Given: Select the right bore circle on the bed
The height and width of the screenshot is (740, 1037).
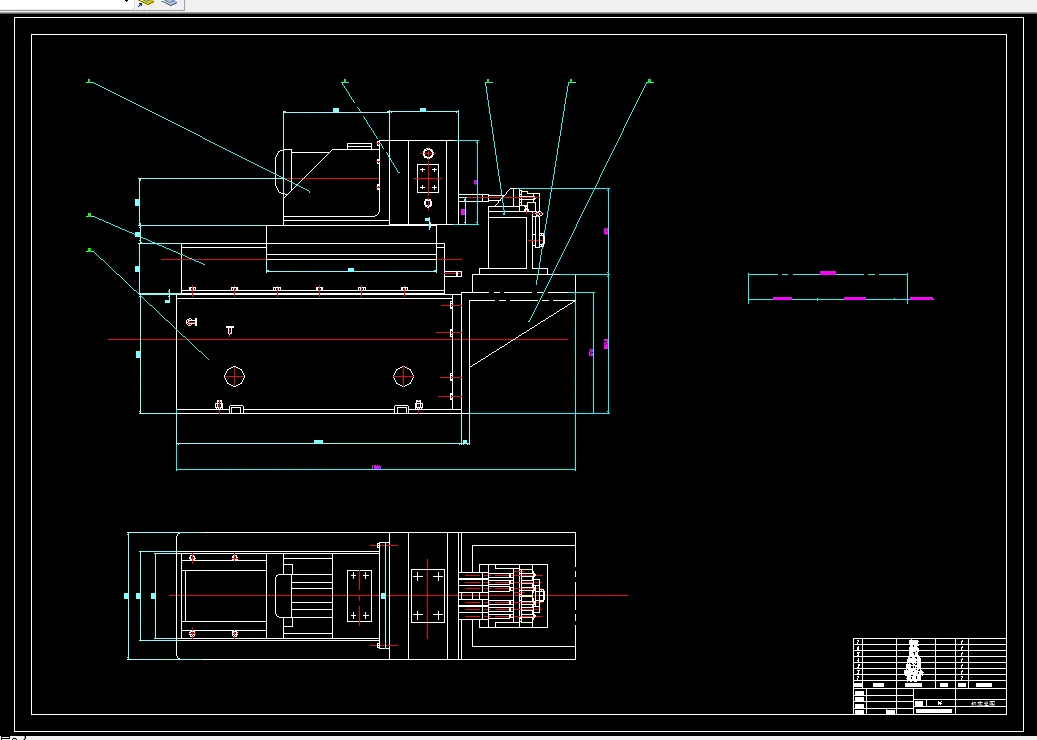Looking at the screenshot, I should coord(403,376).
